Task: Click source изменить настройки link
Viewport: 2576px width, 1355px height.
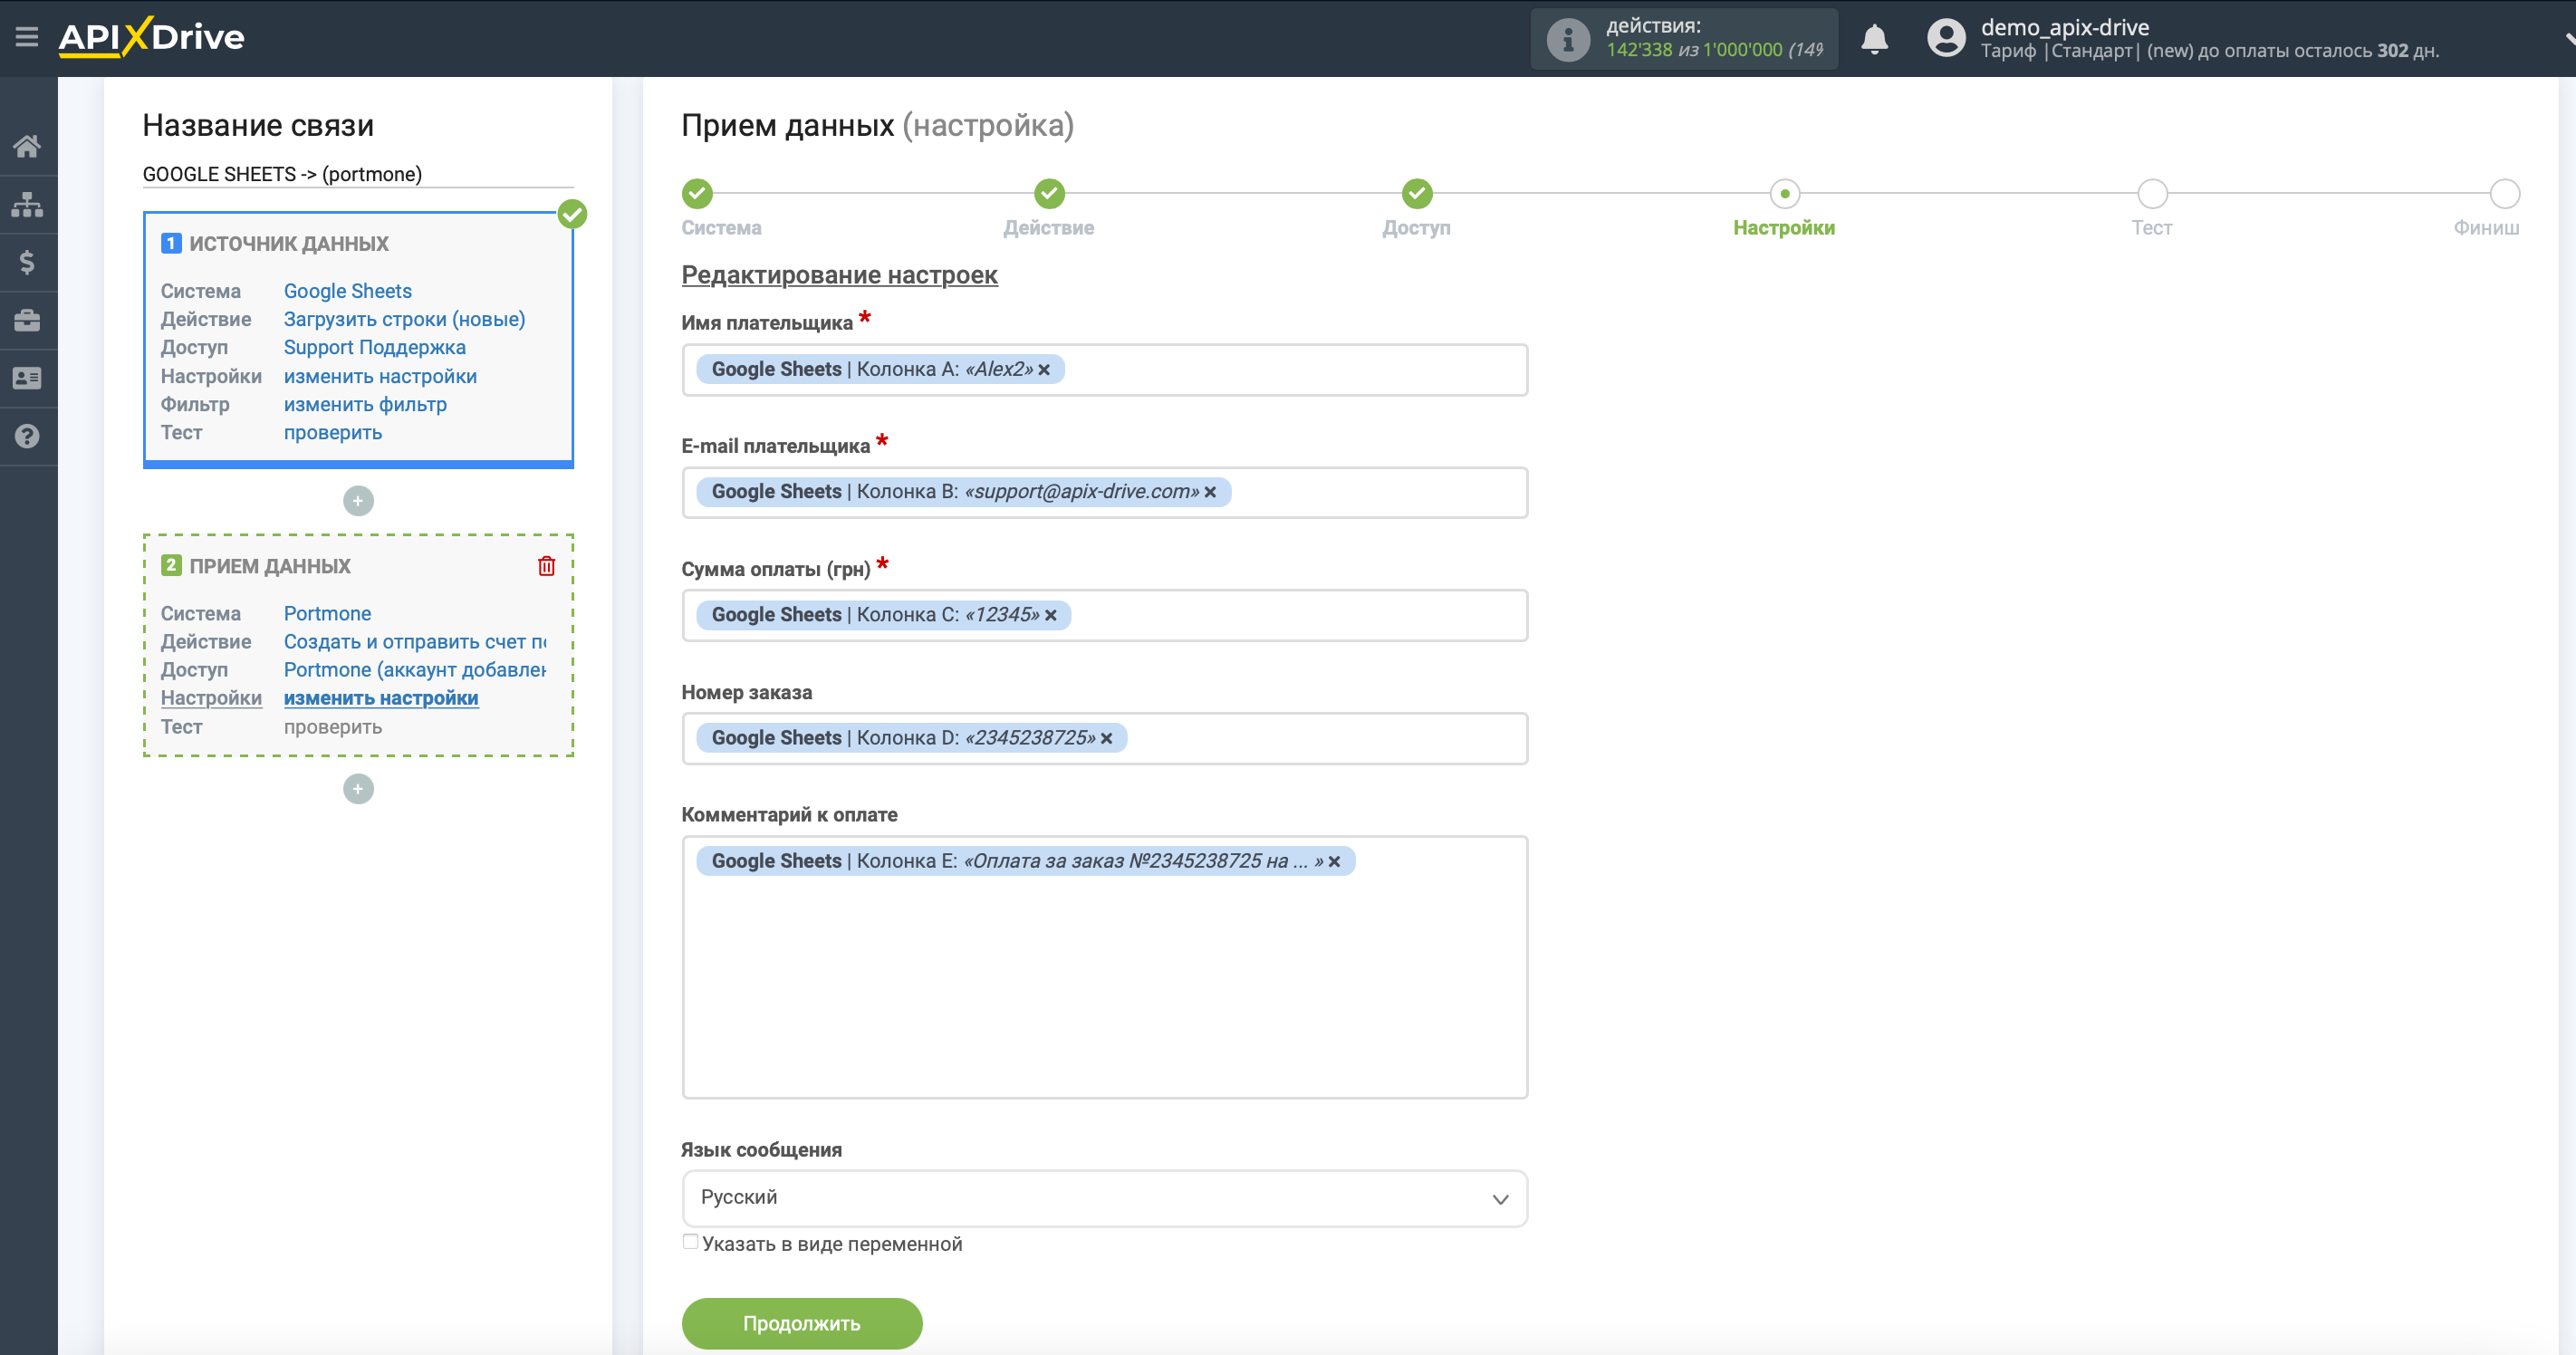Action: 380,376
